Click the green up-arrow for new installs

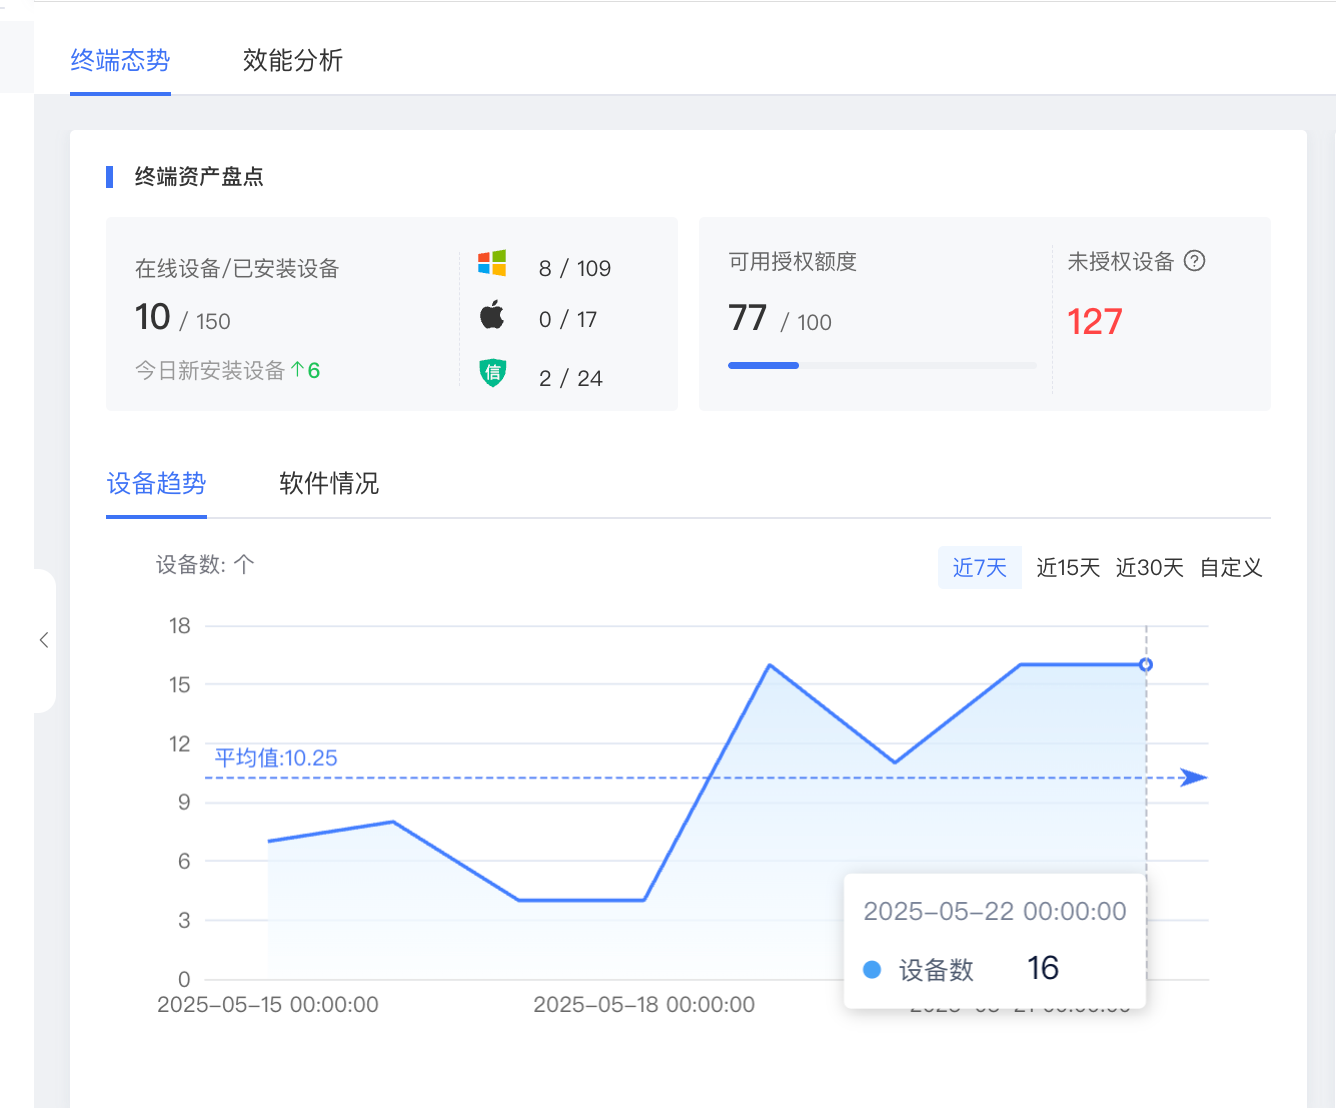[298, 370]
